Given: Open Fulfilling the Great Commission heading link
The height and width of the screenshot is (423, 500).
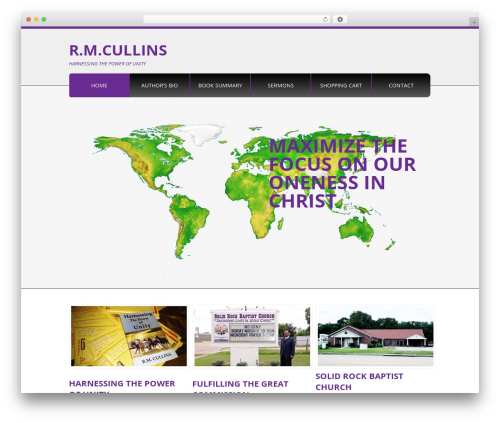Looking at the screenshot, I should (x=240, y=387).
